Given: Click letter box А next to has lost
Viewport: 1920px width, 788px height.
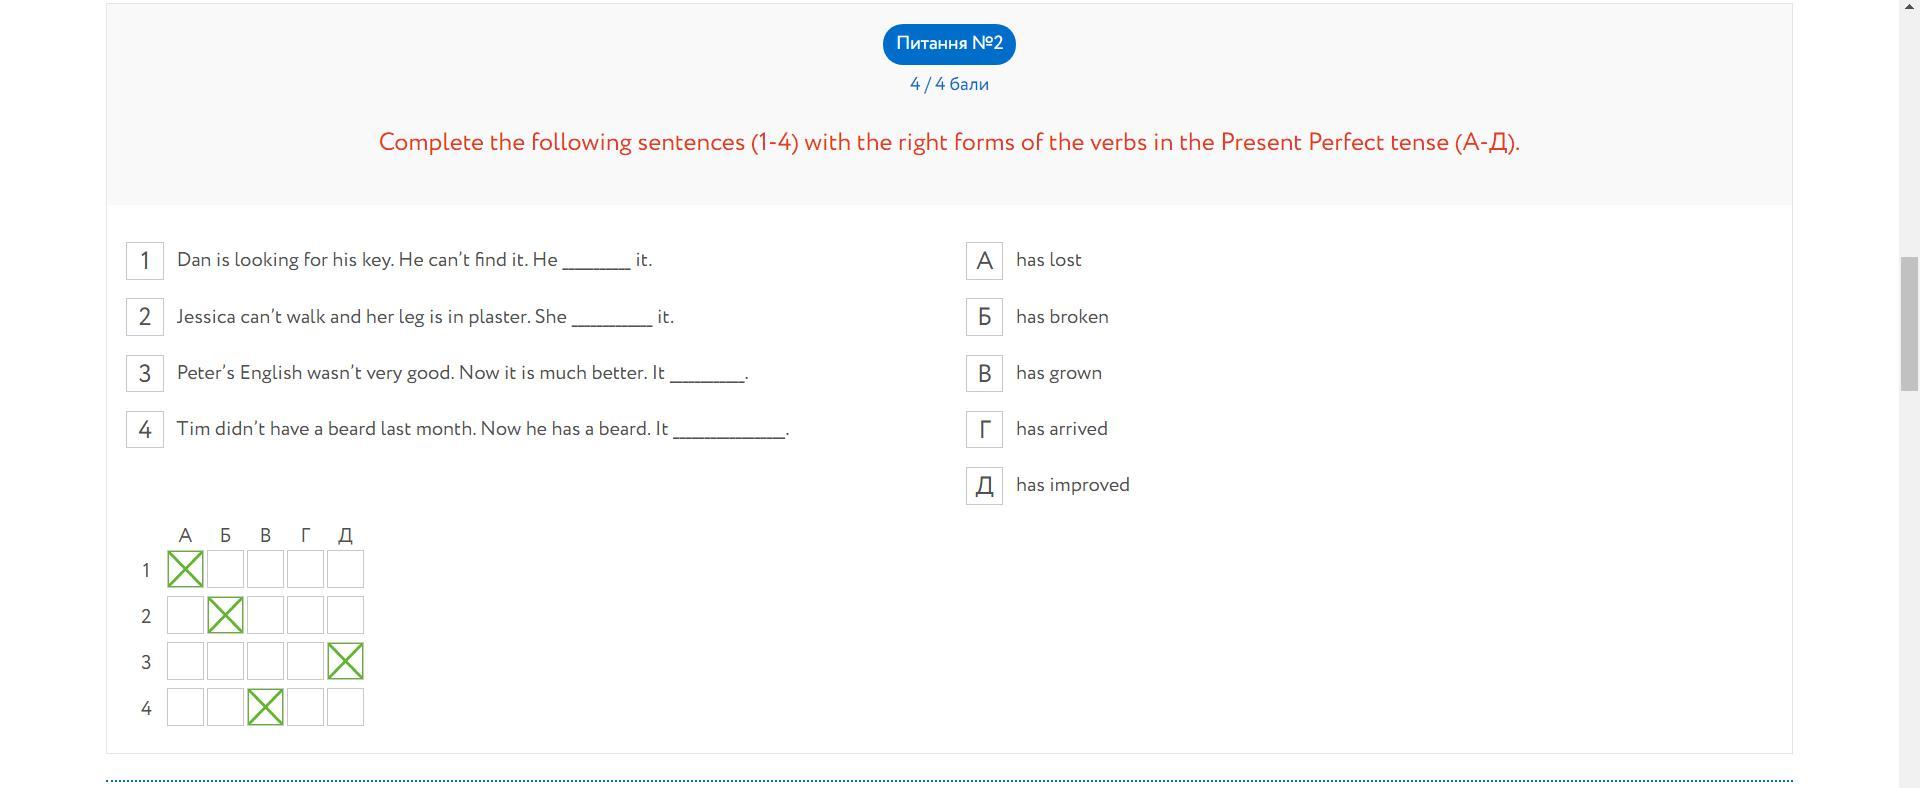Looking at the screenshot, I should [984, 261].
